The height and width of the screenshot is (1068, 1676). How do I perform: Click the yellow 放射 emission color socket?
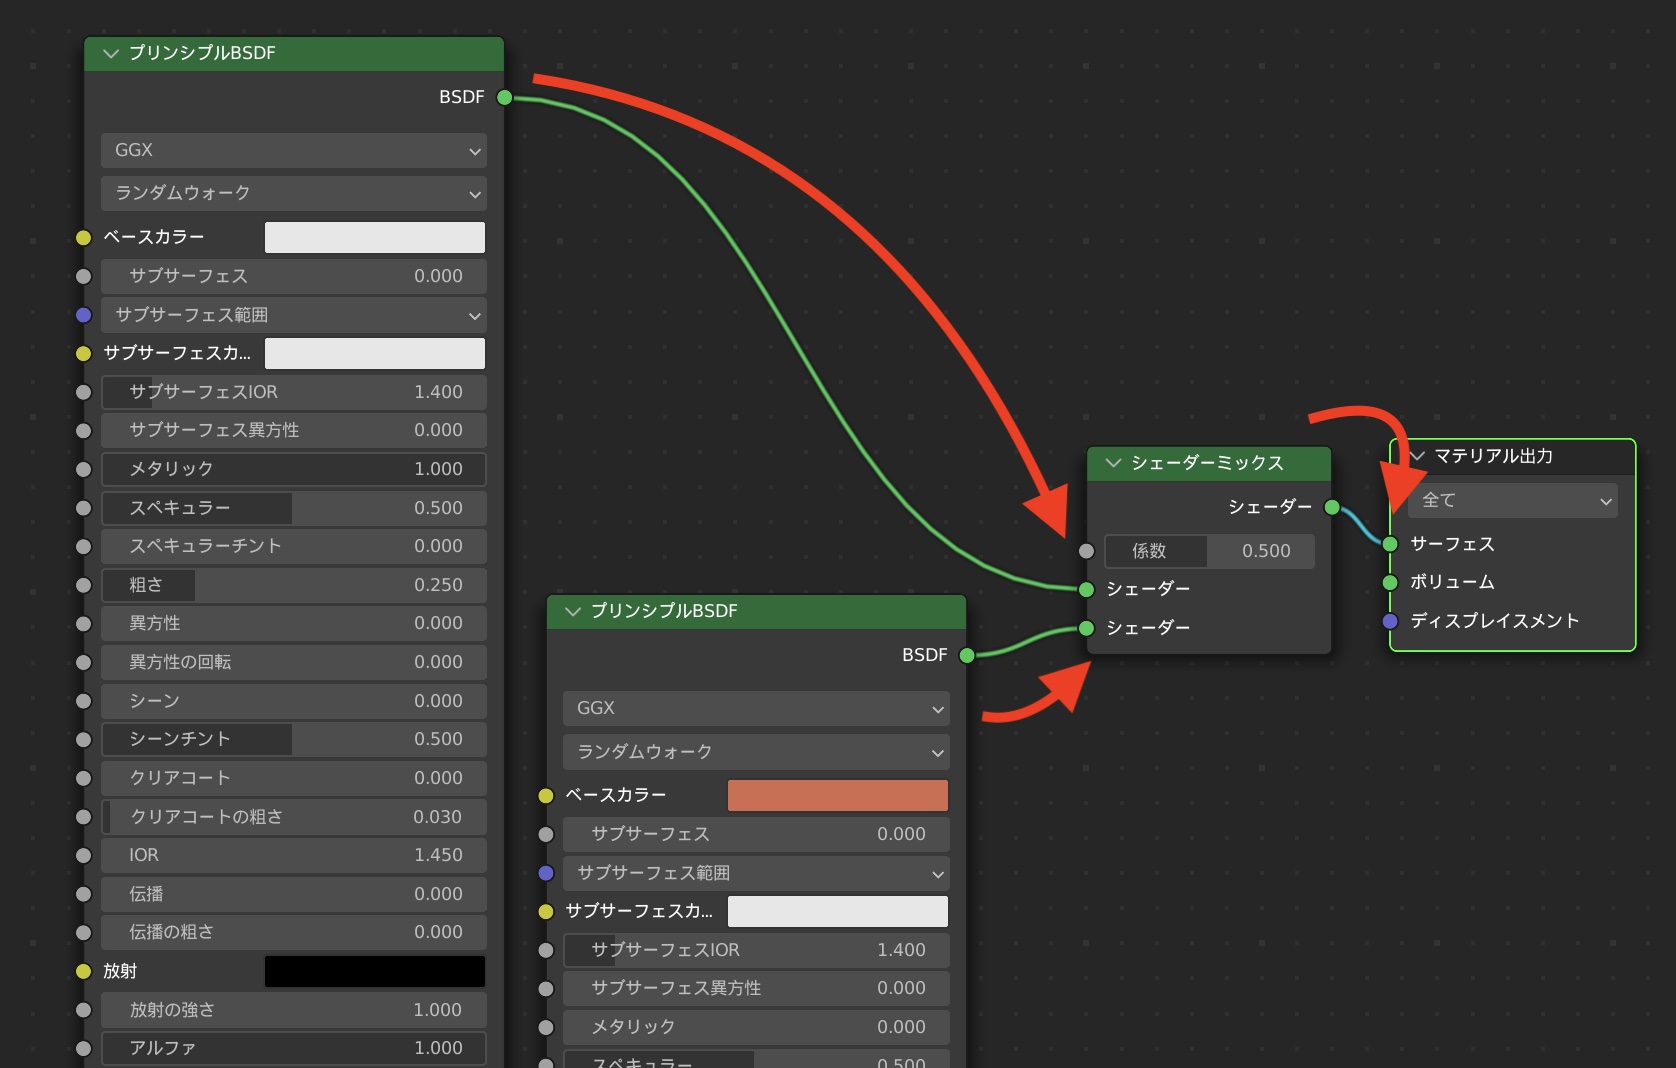point(84,971)
